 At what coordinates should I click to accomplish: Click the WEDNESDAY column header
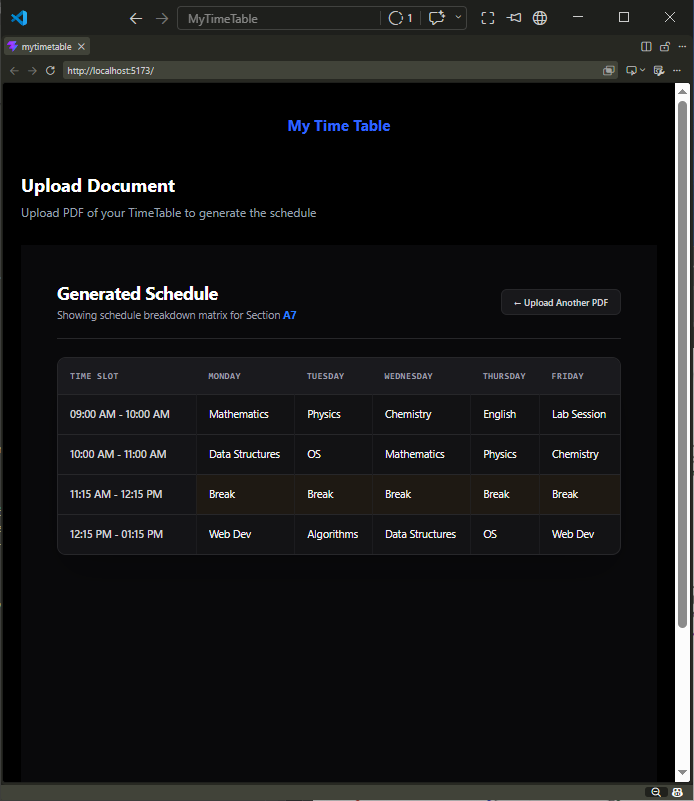click(408, 376)
